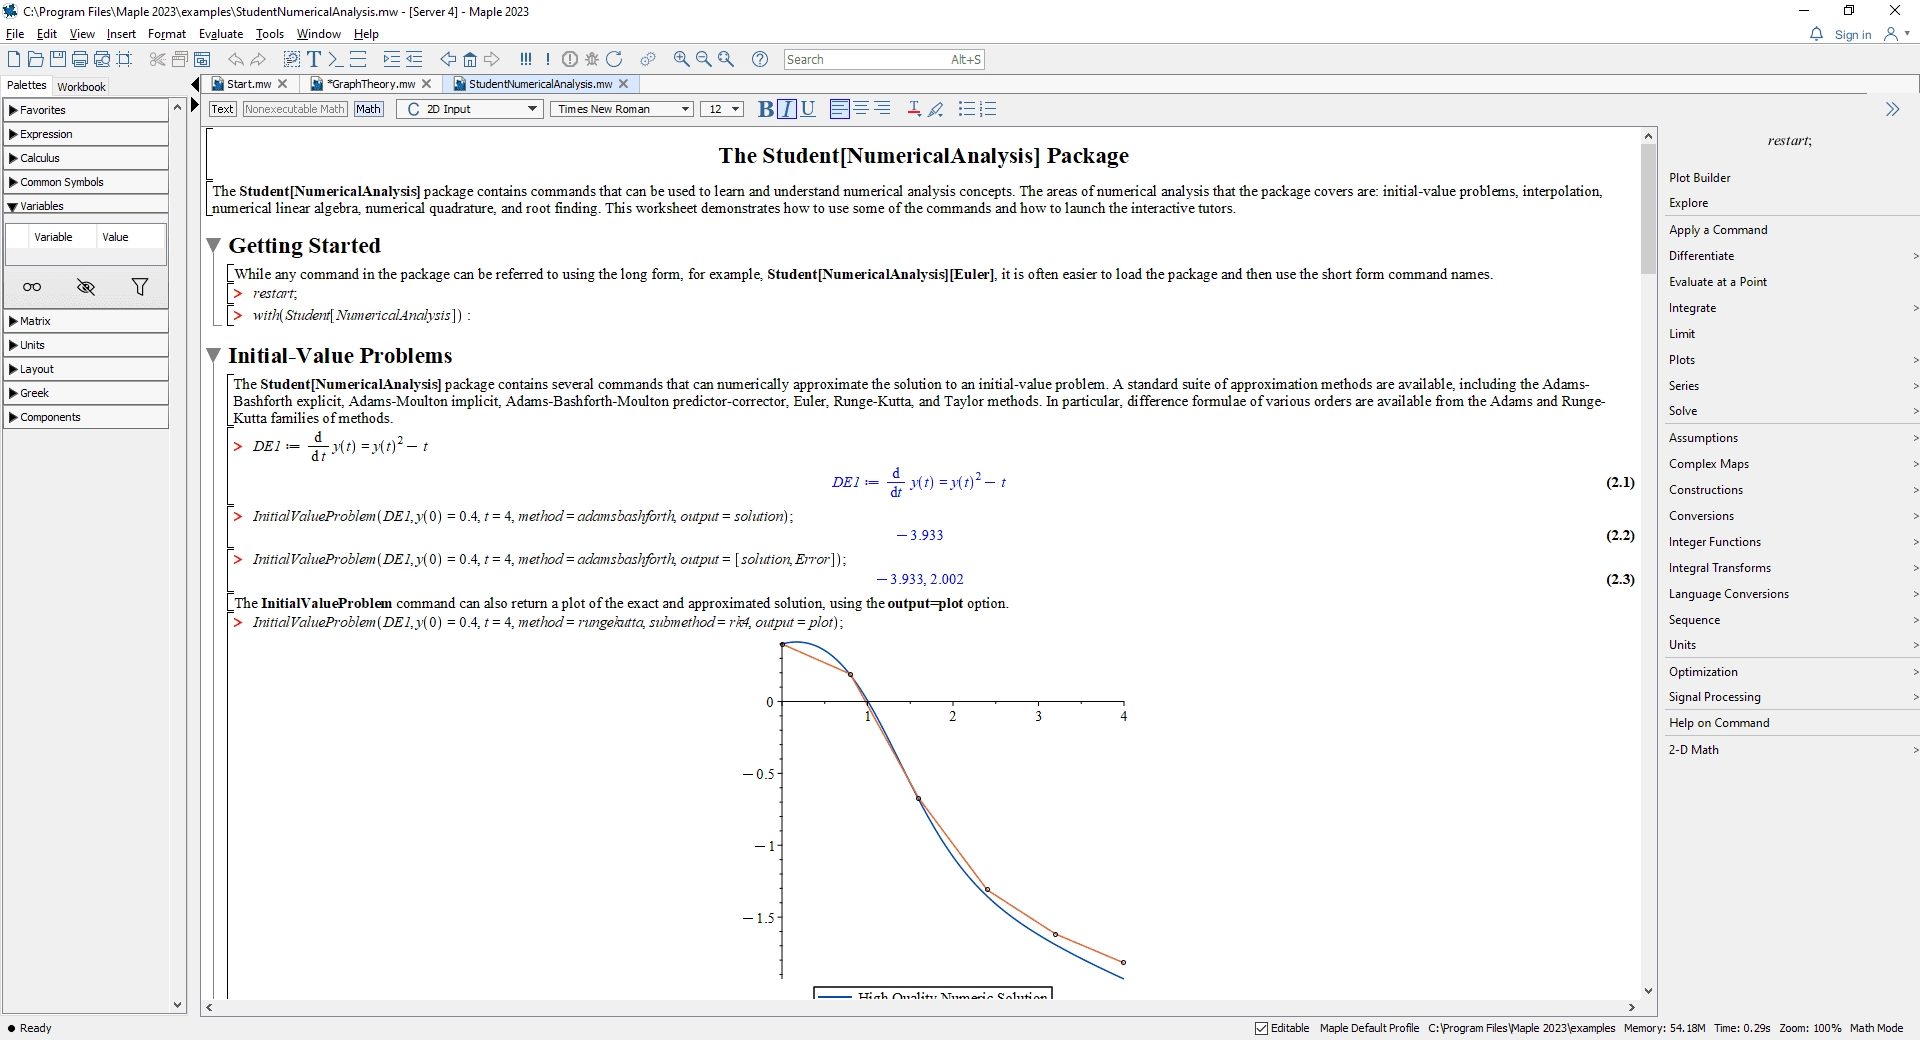Screen dimensions: 1920x1040
Task: Collapse the Initial-Value Problems section triangle
Action: [x=213, y=355]
